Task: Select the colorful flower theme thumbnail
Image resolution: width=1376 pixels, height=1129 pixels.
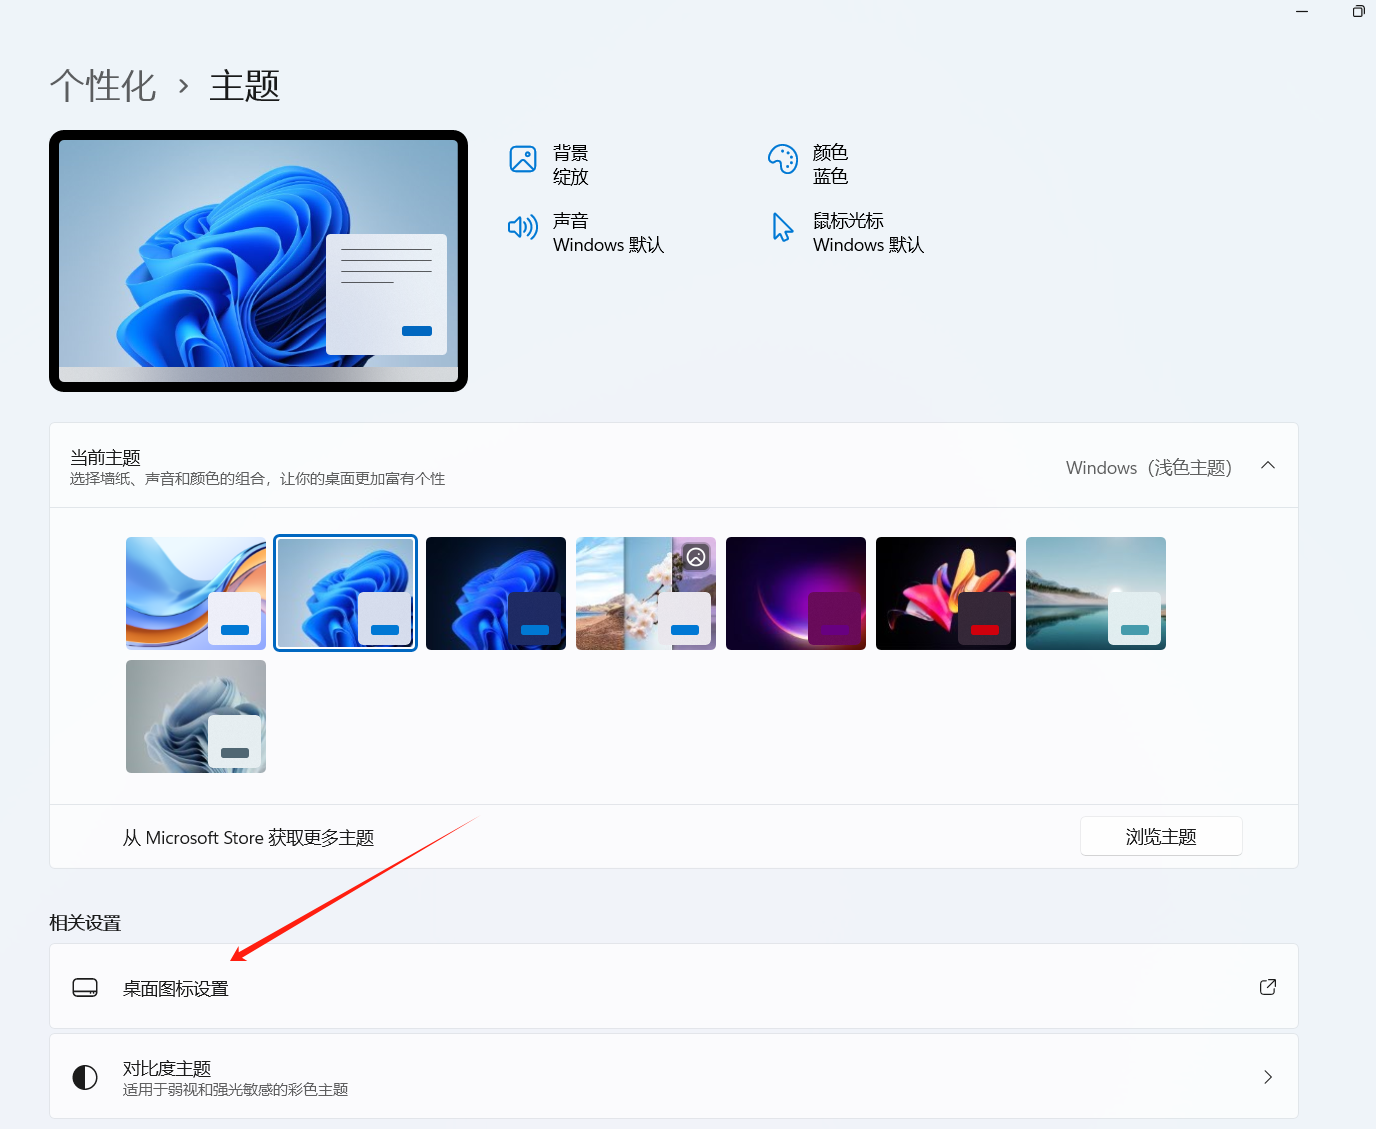Action: click(946, 593)
